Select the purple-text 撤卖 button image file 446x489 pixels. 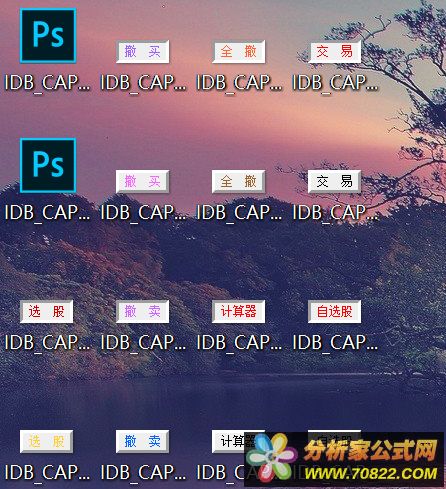pyautogui.click(x=143, y=312)
